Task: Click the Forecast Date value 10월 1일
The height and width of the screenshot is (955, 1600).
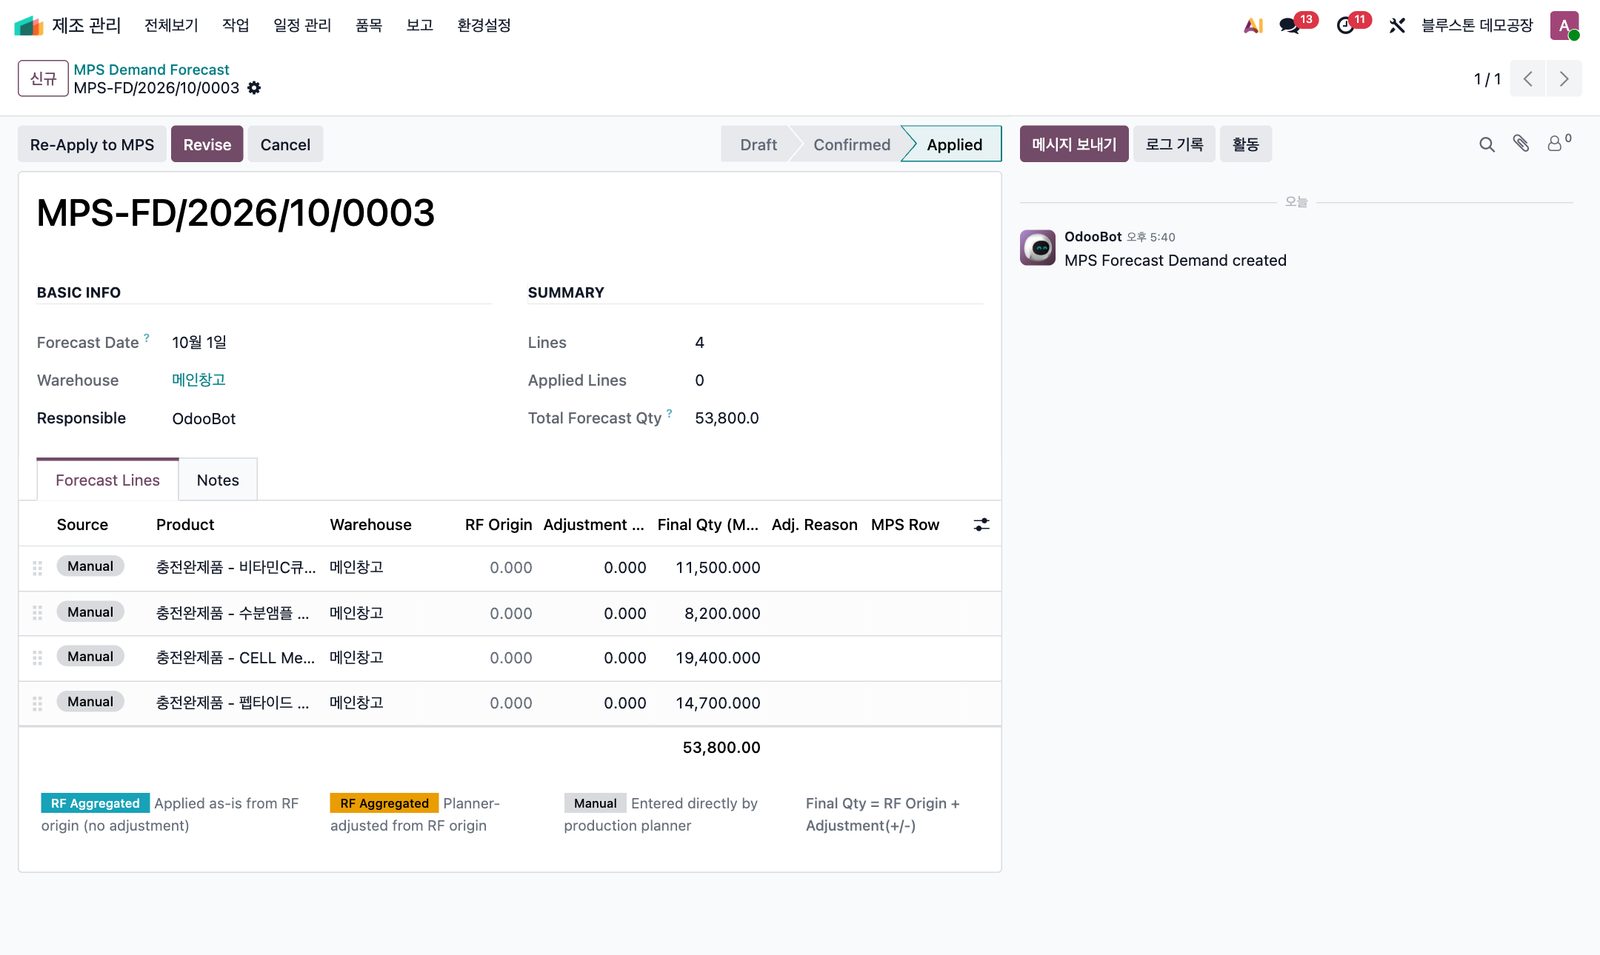Action: 199,342
